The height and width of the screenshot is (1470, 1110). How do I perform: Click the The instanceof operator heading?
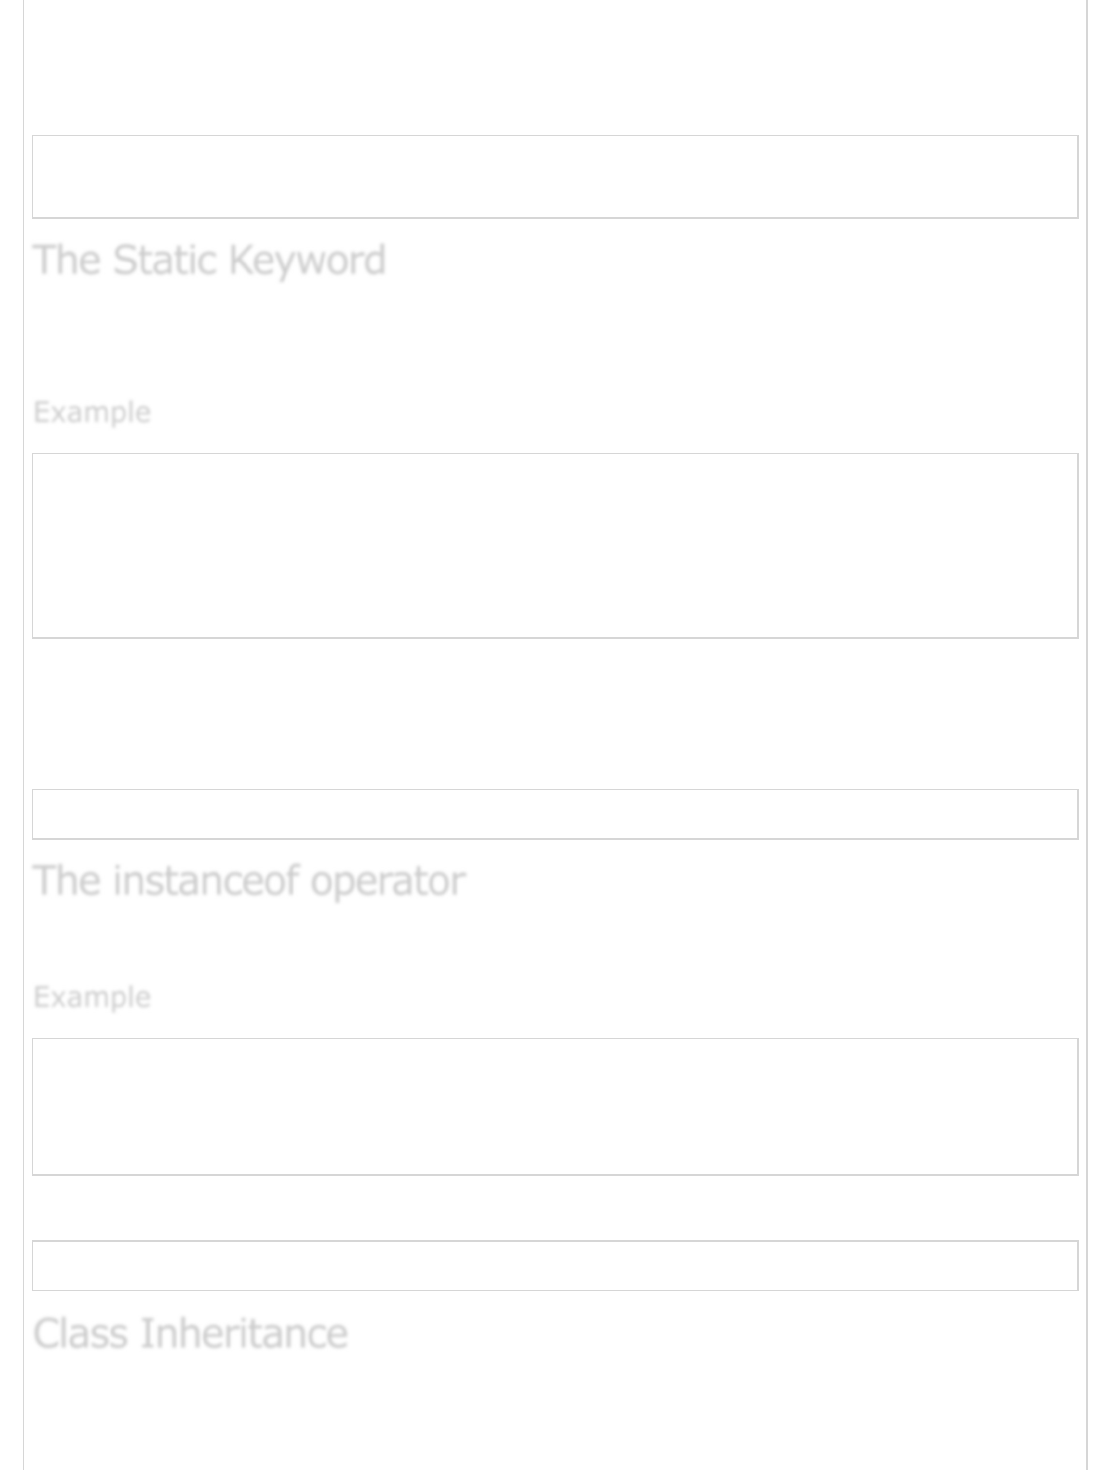[249, 881]
